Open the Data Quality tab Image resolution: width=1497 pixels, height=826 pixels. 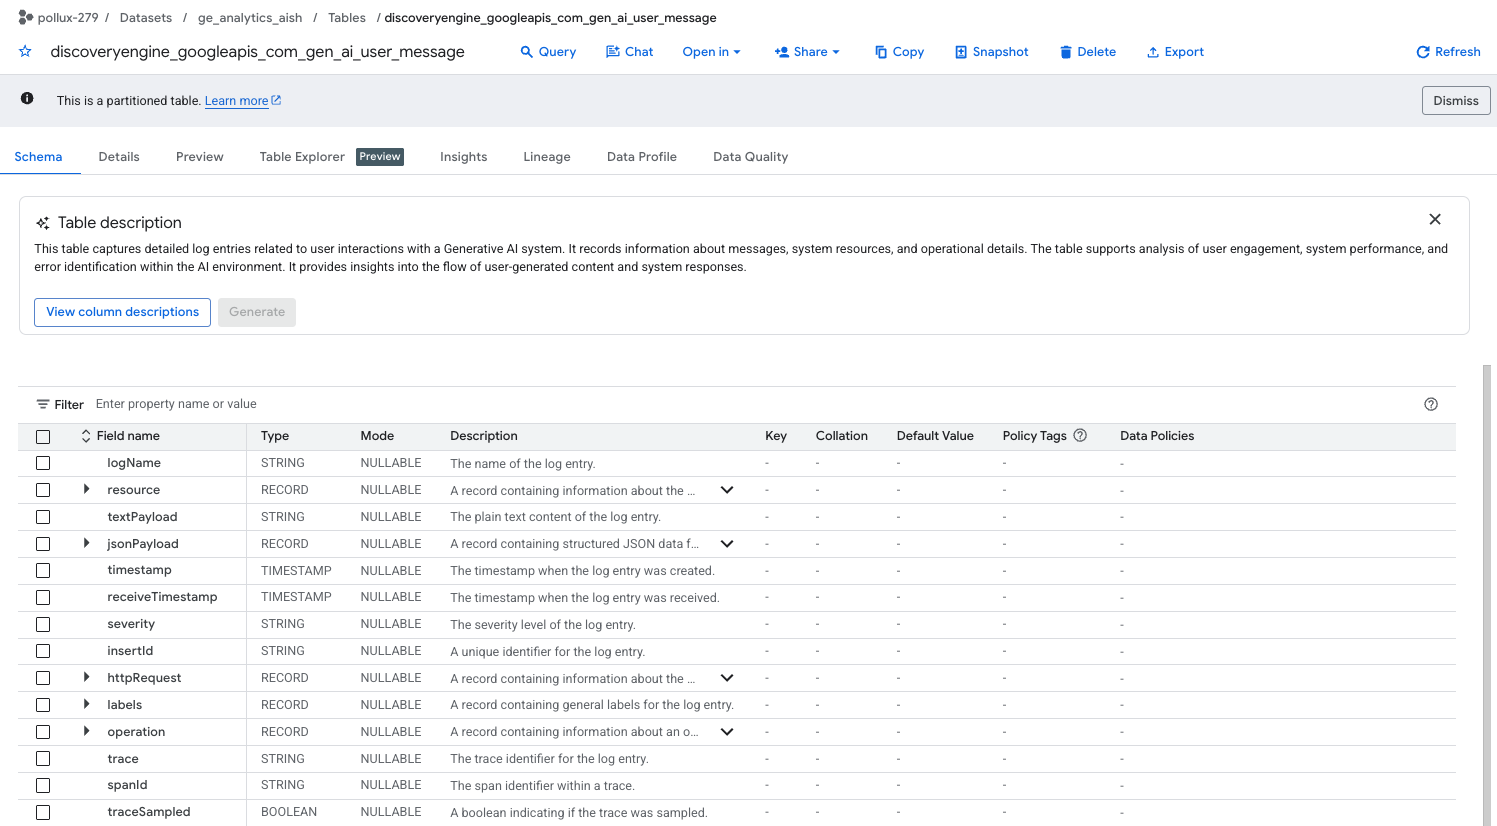pyautogui.click(x=751, y=157)
